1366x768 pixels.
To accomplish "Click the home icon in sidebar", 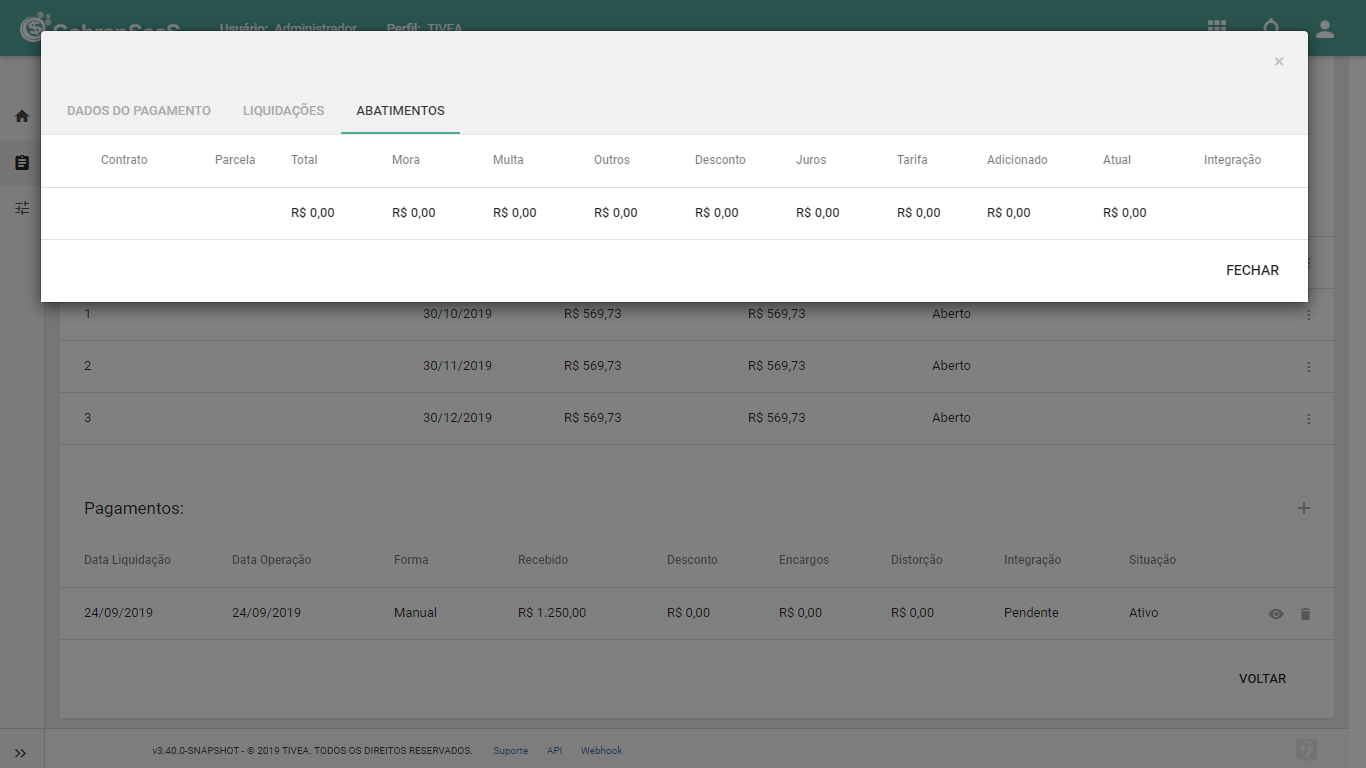I will [x=22, y=116].
